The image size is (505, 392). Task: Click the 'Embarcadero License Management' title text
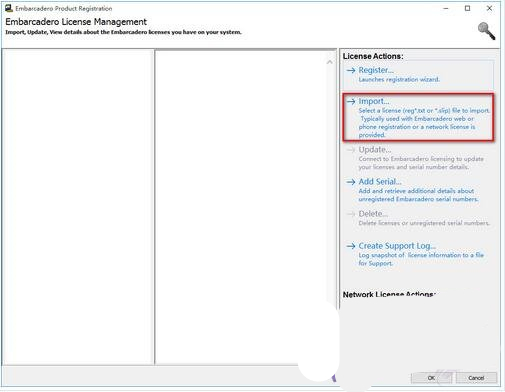tap(76, 22)
